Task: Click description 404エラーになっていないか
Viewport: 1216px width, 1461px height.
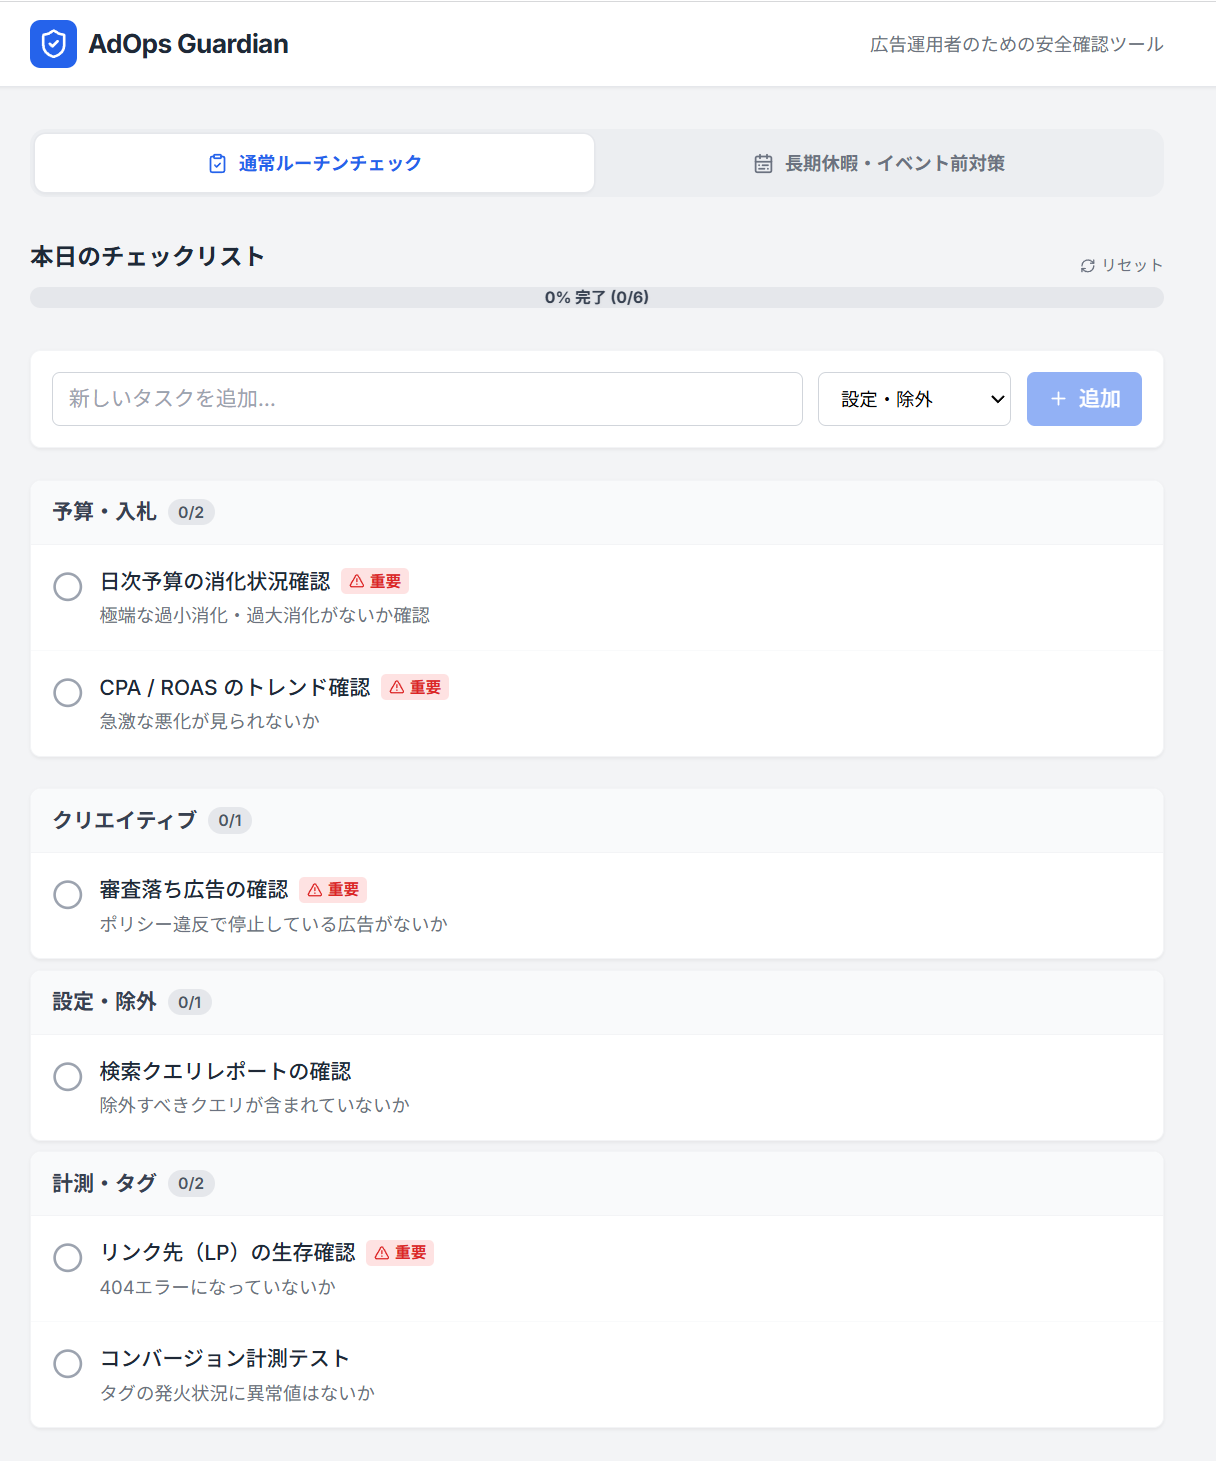Action: point(218,1288)
